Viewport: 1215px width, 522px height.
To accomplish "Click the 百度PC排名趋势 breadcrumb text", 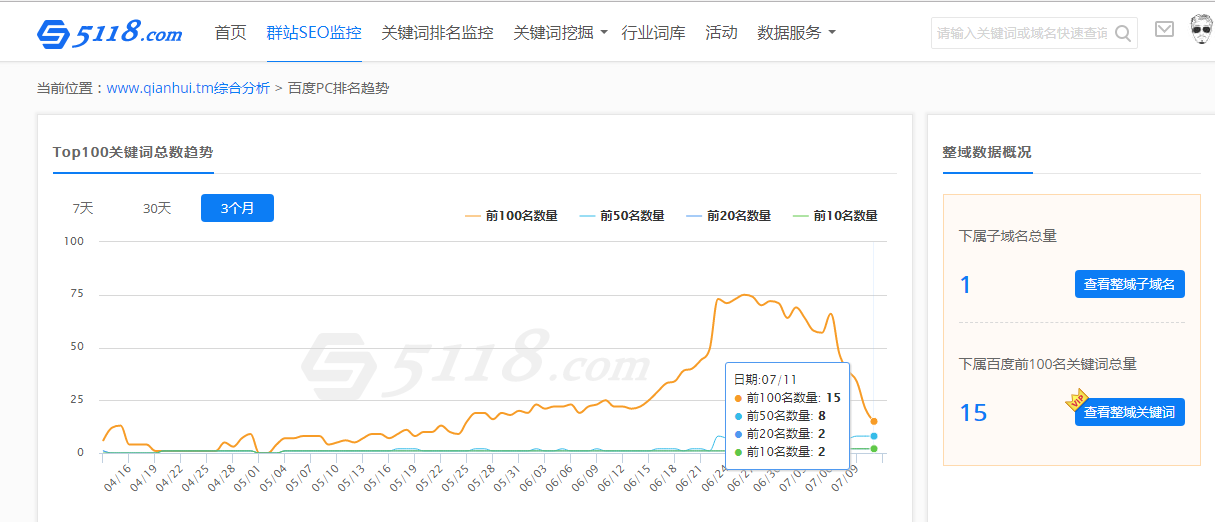I will [x=338, y=88].
